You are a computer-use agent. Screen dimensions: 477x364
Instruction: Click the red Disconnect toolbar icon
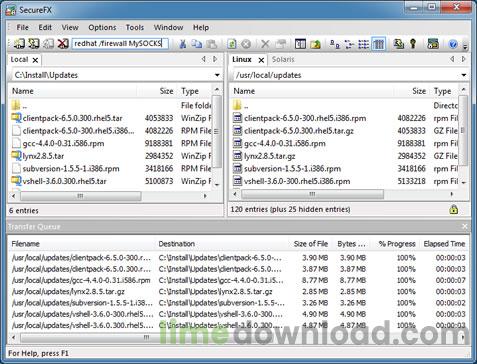click(63, 44)
